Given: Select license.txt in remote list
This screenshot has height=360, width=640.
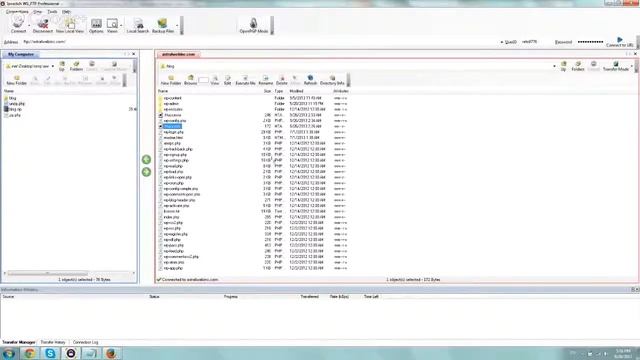Looking at the screenshot, I should [x=171, y=211].
